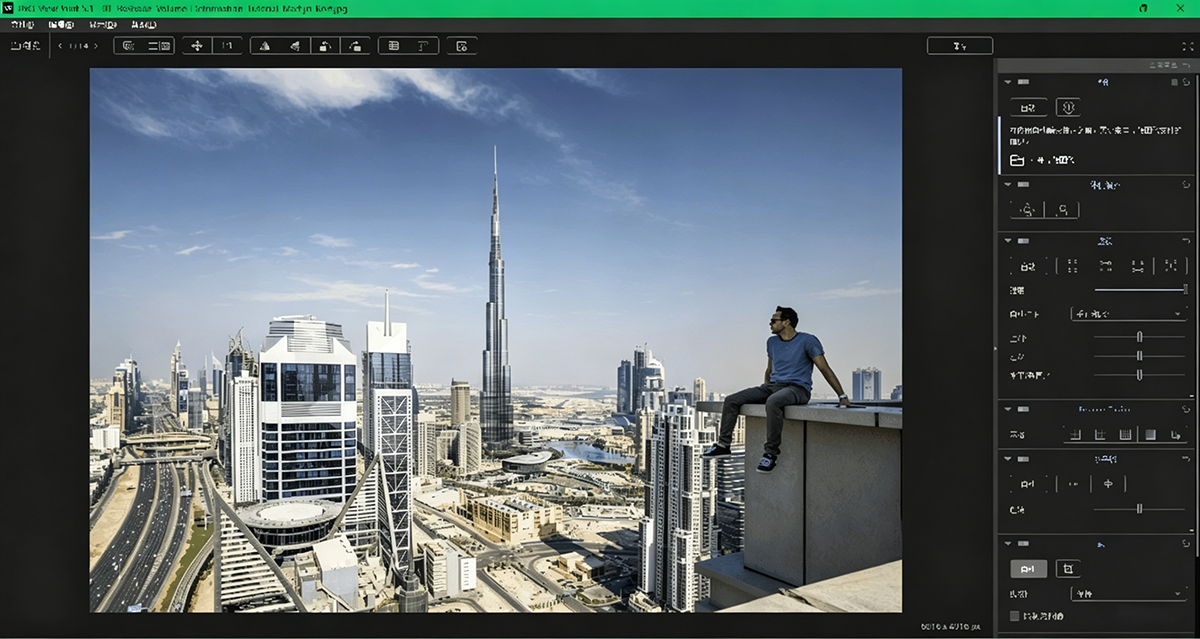Click the last arrow icon in the reference tools row

[1175, 434]
